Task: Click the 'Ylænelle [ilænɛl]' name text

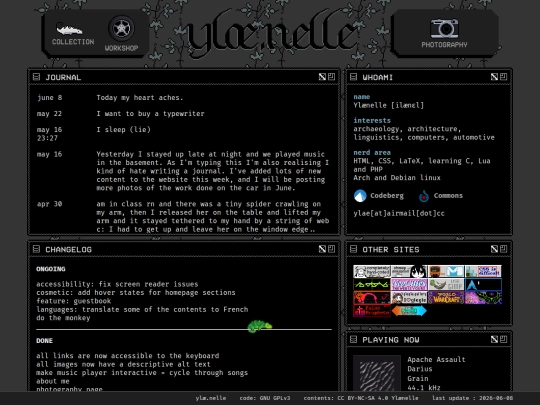Action: [x=388, y=105]
